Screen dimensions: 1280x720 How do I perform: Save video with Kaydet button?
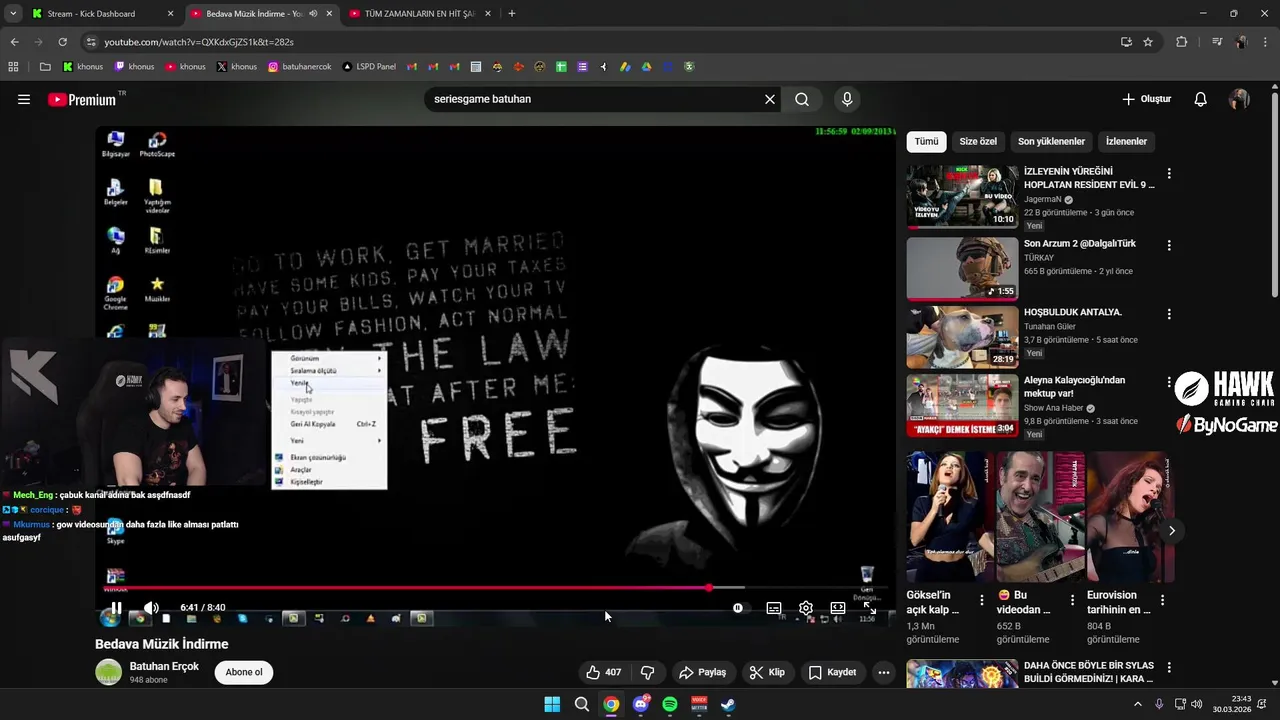[x=833, y=672]
